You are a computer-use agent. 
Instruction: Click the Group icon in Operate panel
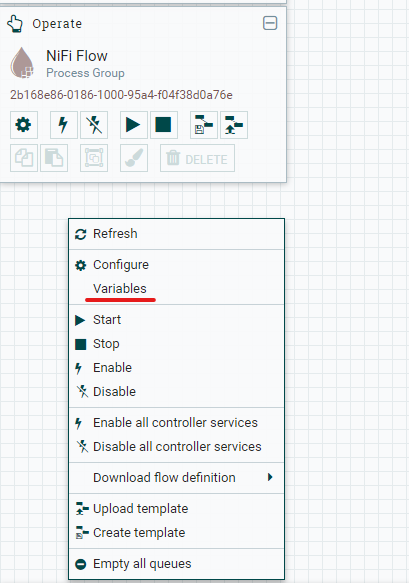tap(94, 158)
